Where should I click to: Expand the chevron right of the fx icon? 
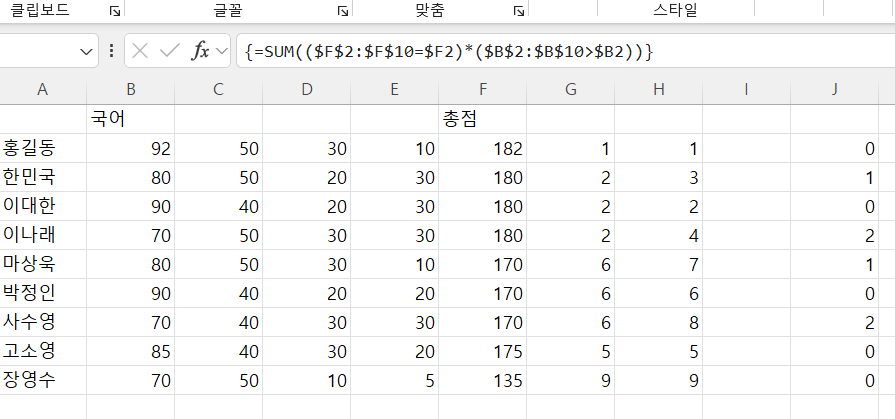[x=221, y=51]
